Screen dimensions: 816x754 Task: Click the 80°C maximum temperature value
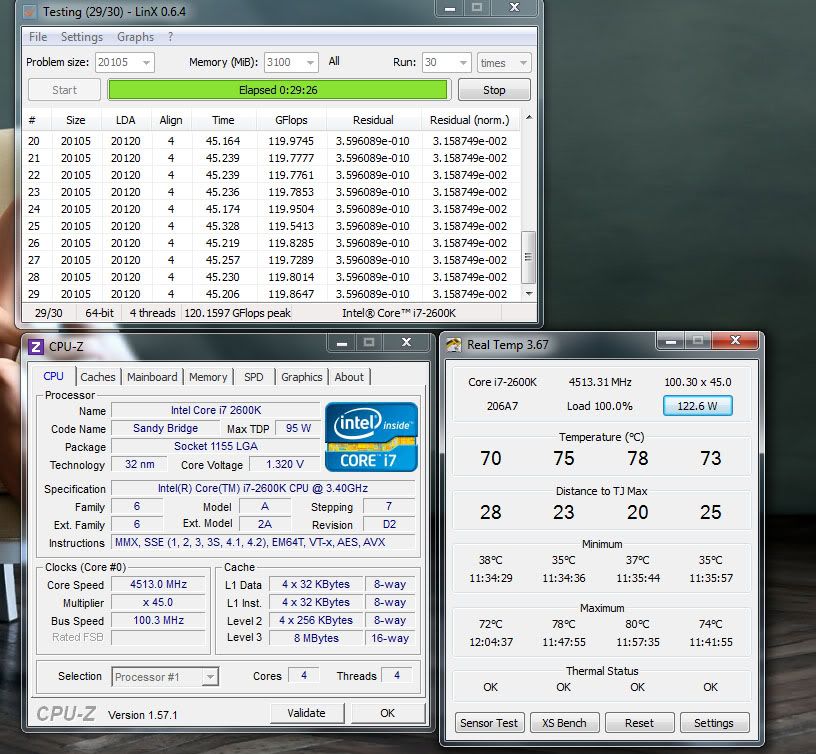(638, 624)
